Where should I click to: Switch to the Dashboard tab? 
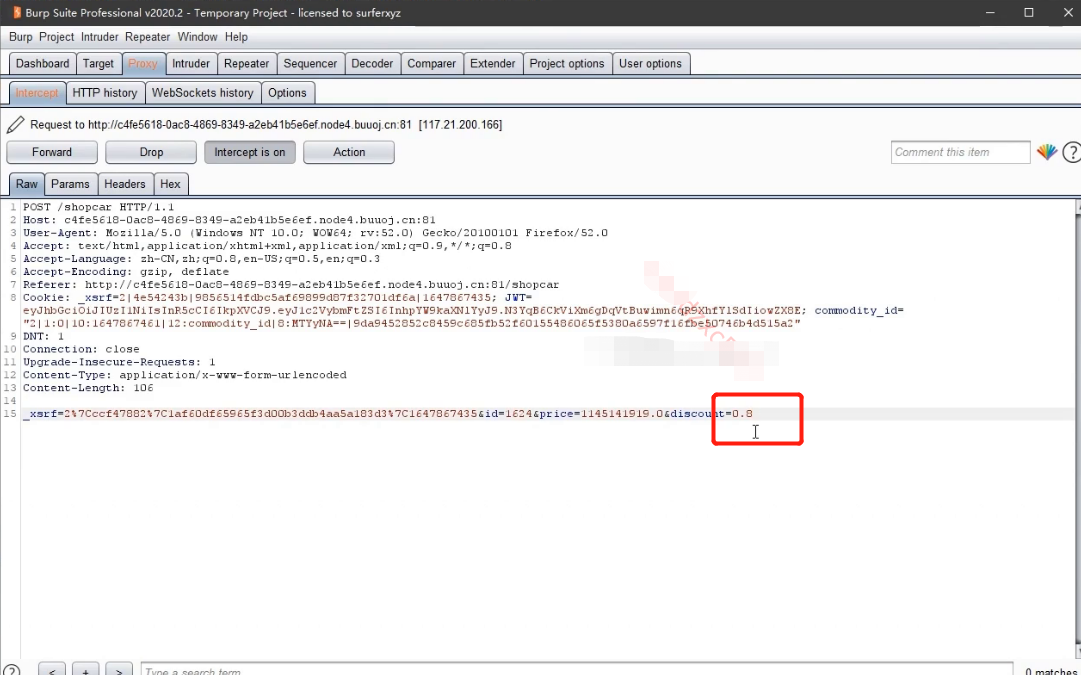(x=43, y=63)
